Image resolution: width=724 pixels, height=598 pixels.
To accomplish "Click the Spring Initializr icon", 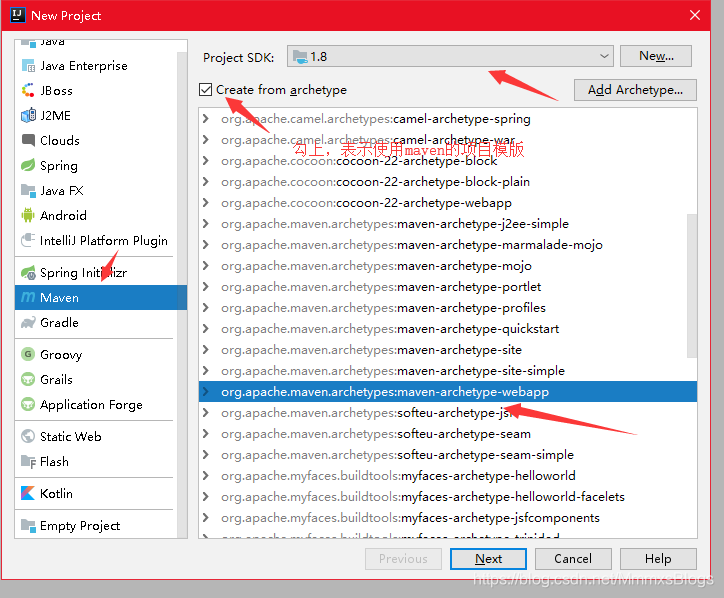I will coord(28,272).
